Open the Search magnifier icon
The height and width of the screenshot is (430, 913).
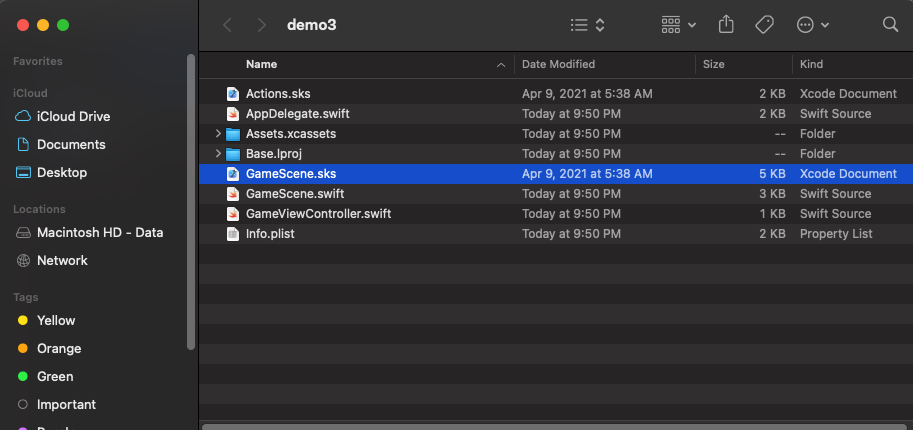(890, 25)
